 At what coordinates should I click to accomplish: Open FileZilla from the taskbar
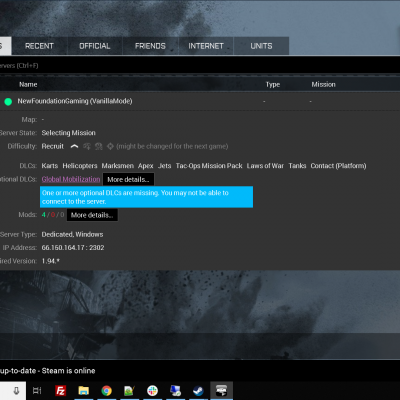[x=60, y=391]
